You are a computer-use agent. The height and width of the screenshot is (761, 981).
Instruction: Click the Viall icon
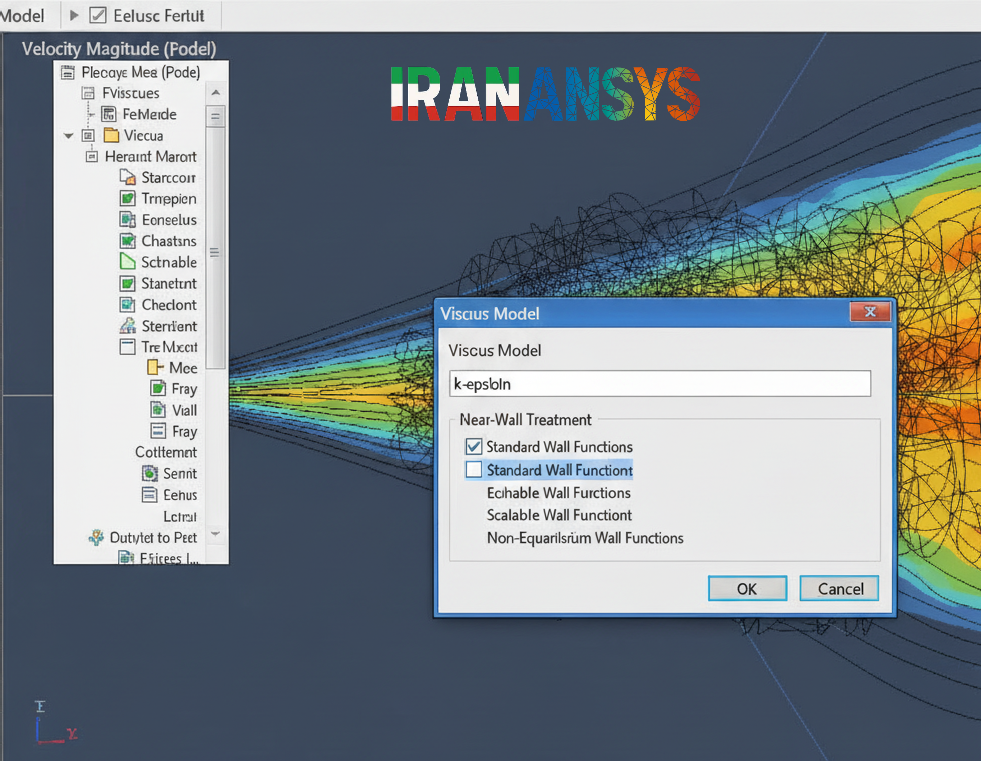point(158,410)
